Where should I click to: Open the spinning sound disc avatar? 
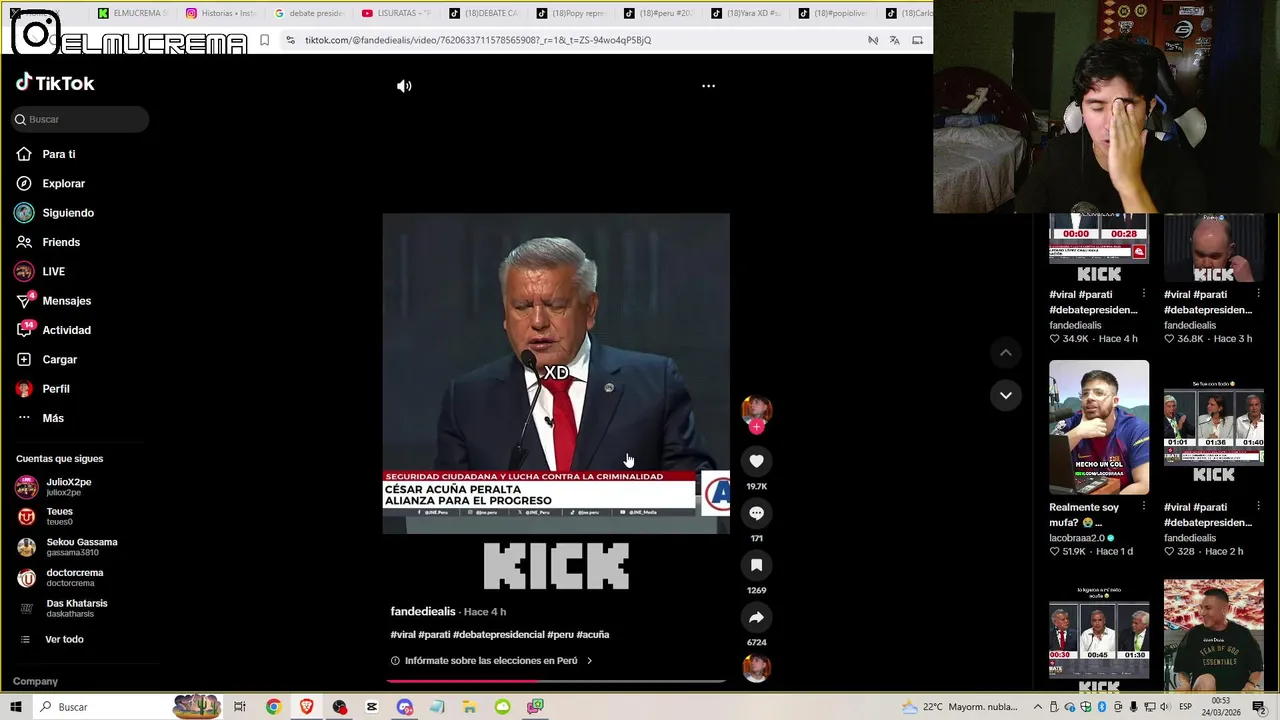point(756,667)
